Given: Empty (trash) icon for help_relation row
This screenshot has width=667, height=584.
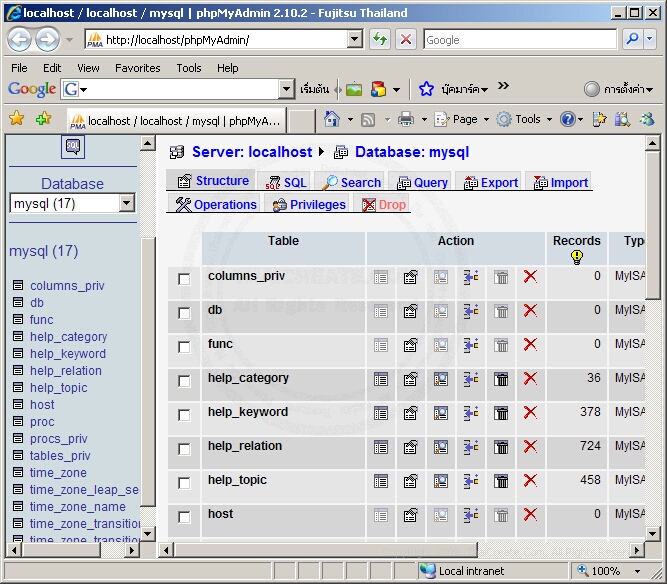Looking at the screenshot, I should 501,447.
